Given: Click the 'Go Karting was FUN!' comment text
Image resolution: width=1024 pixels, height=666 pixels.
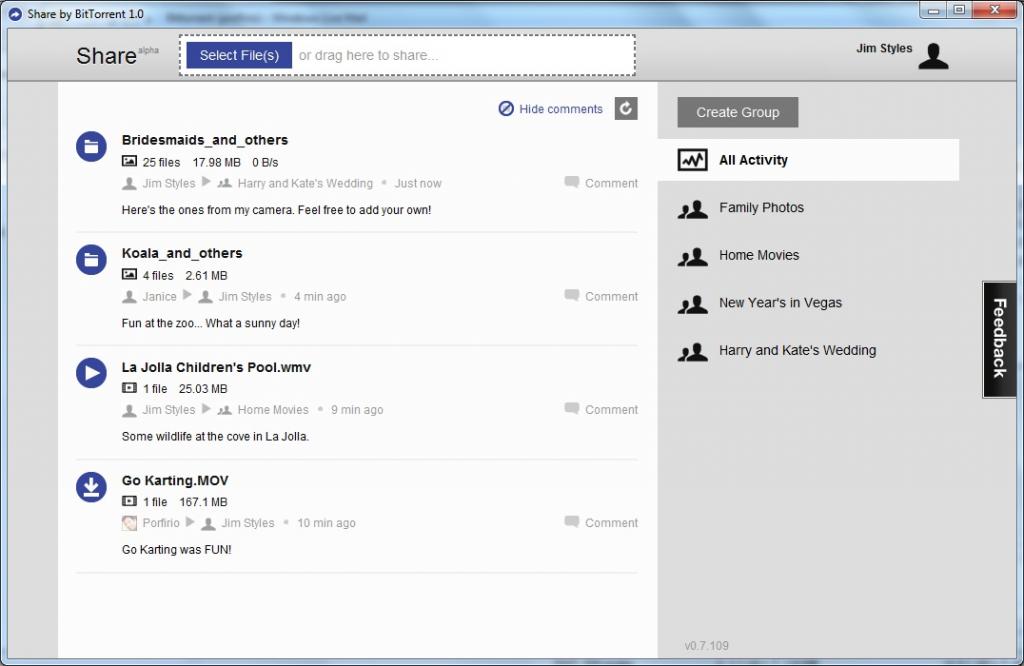Looking at the screenshot, I should [176, 550].
